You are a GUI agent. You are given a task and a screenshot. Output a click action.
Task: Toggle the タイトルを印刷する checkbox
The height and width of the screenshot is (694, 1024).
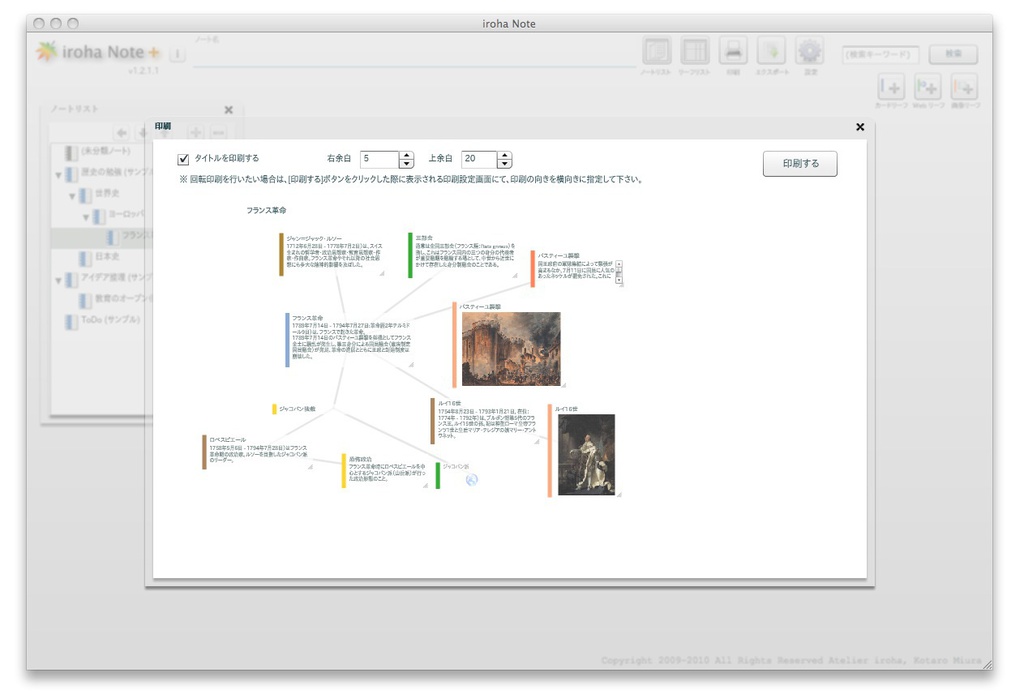click(184, 159)
